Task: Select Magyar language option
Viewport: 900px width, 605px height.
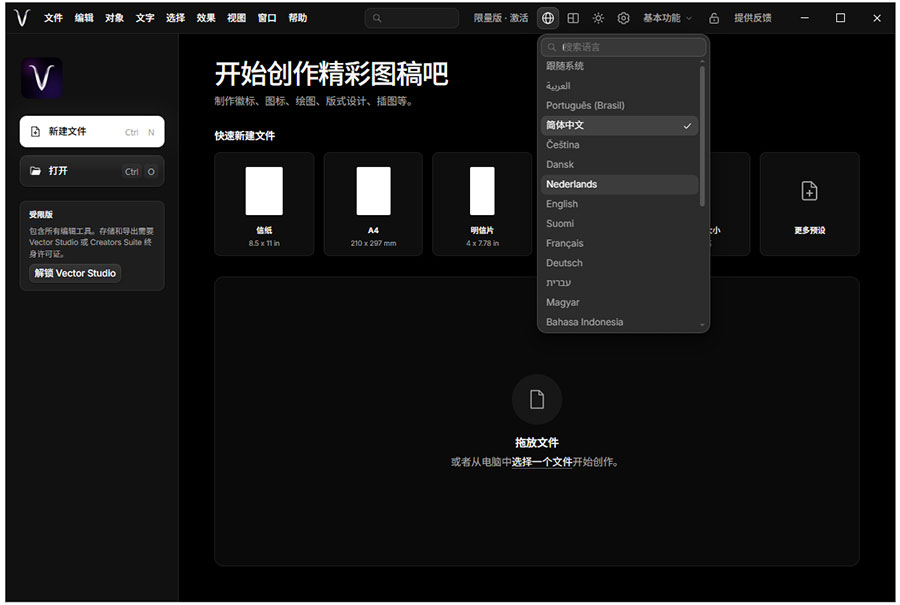Action: pos(619,302)
